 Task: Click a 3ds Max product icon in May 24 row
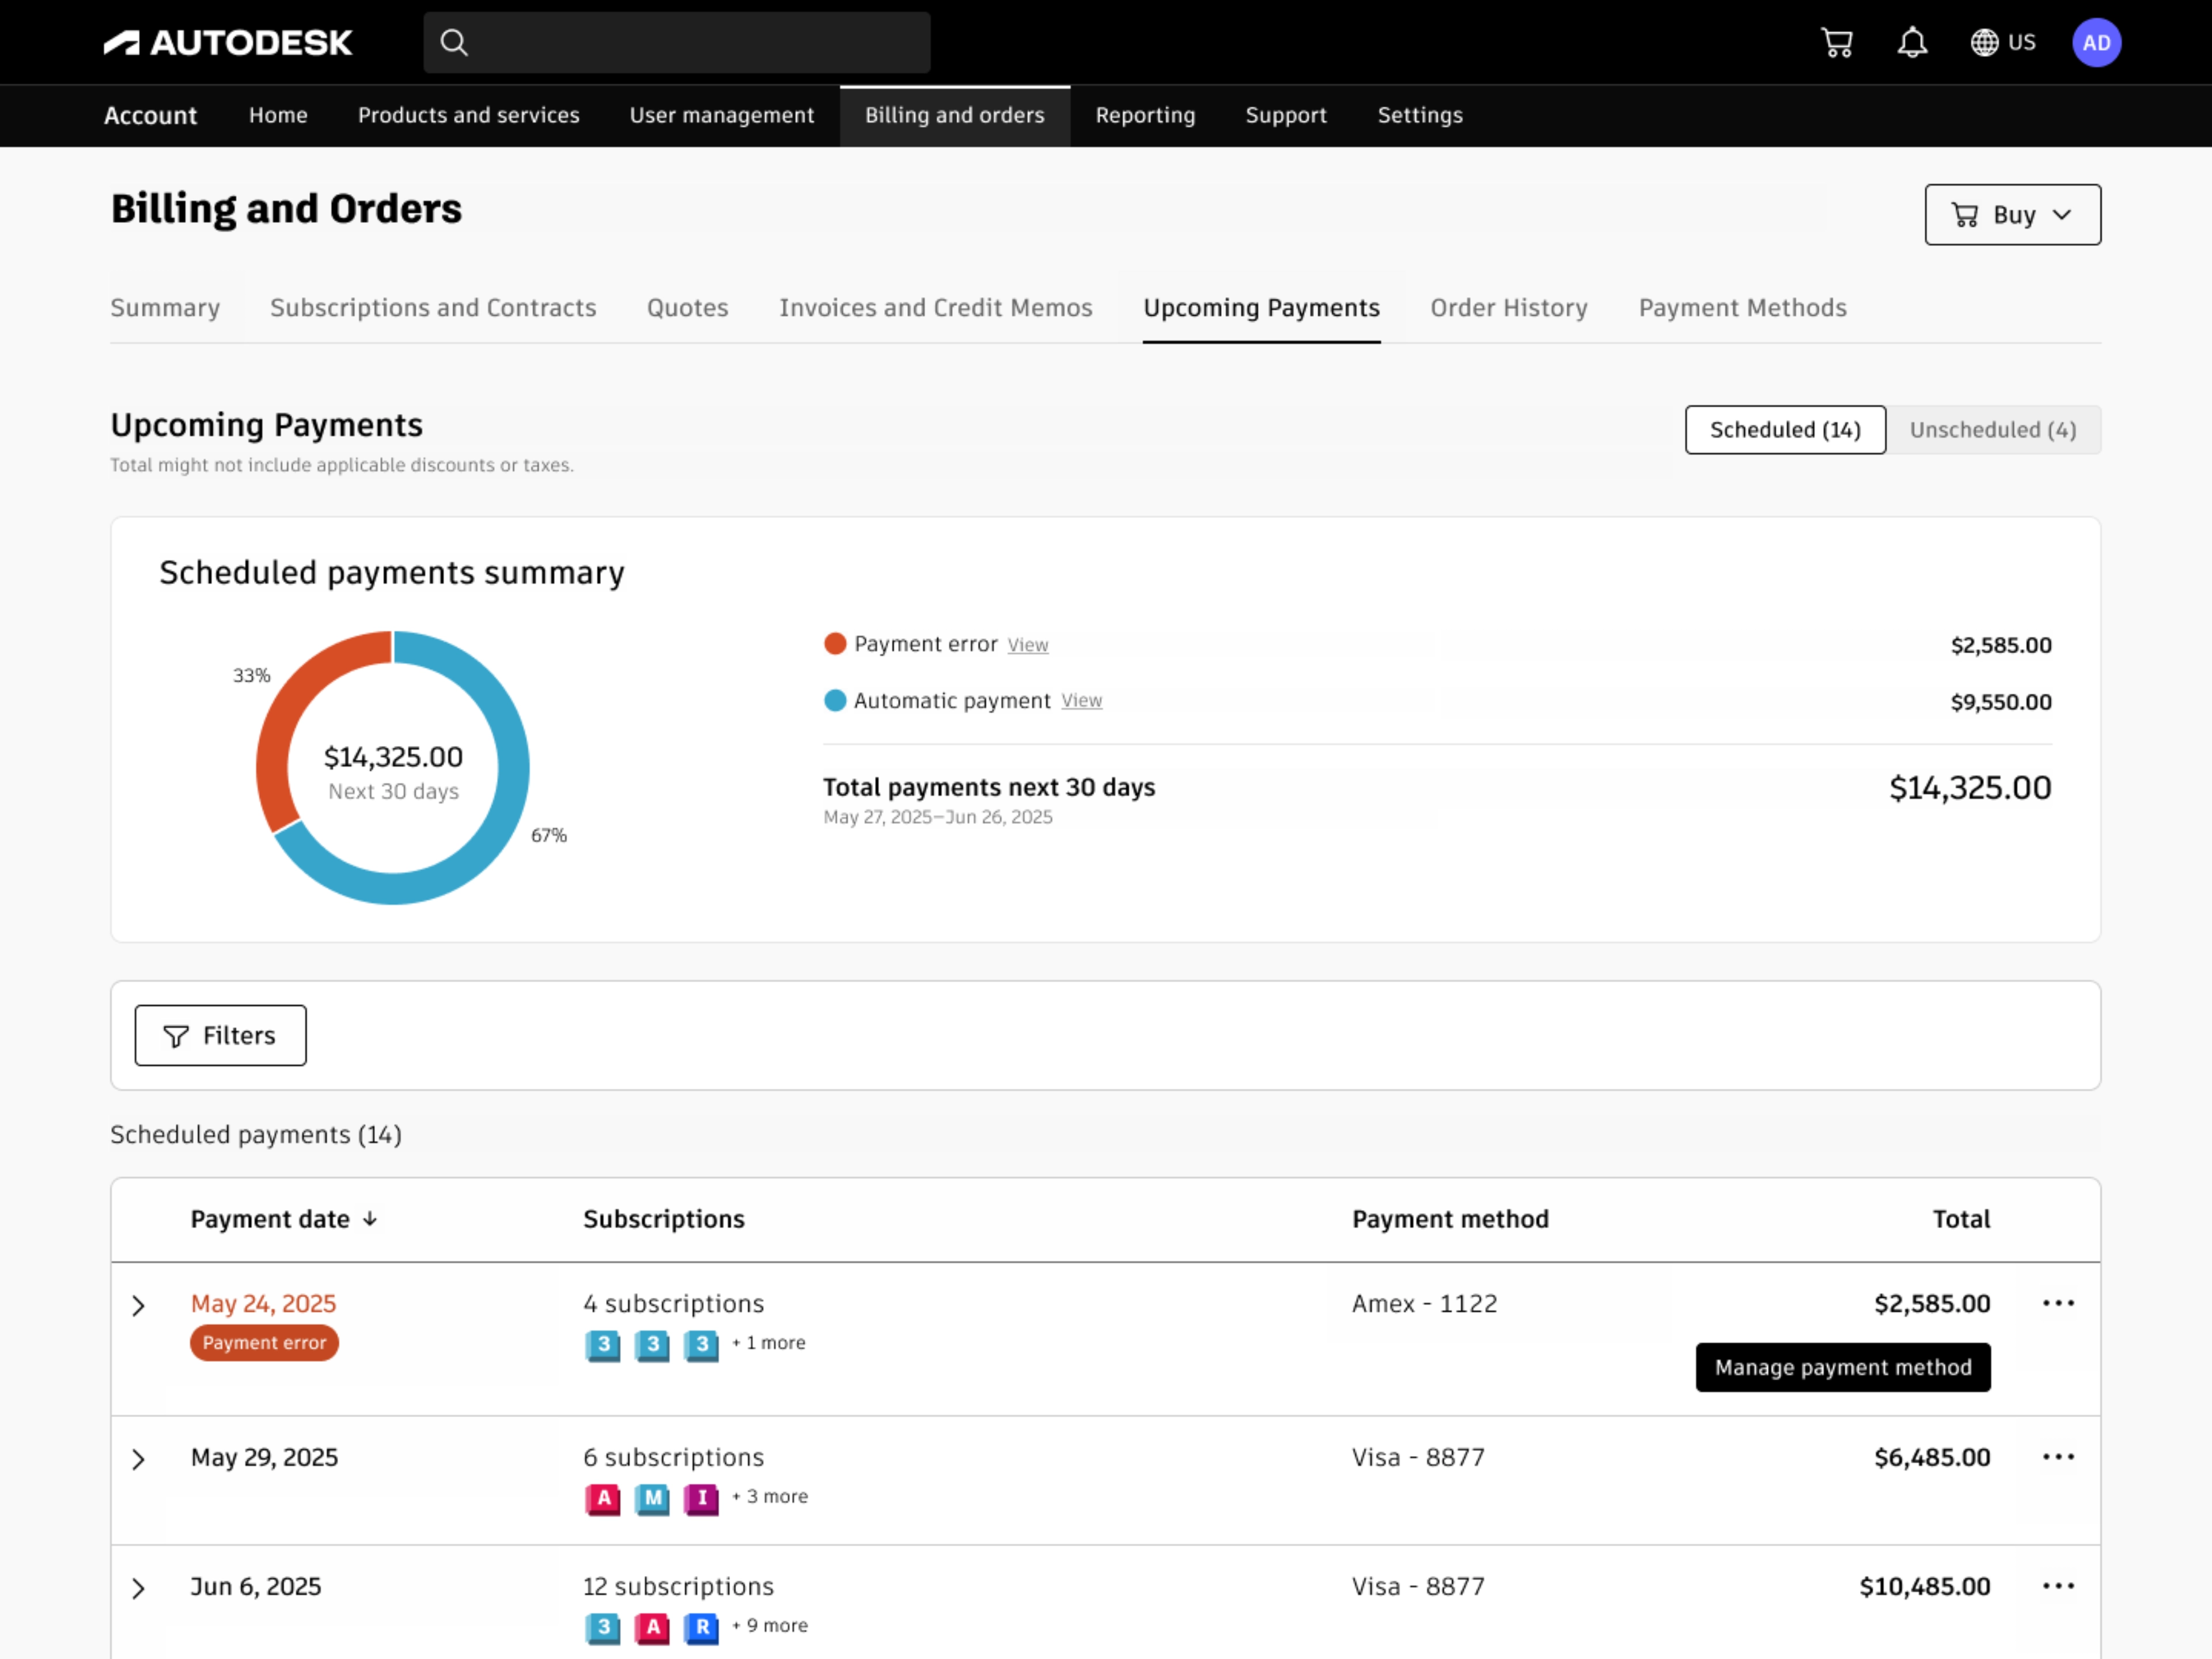coord(602,1346)
